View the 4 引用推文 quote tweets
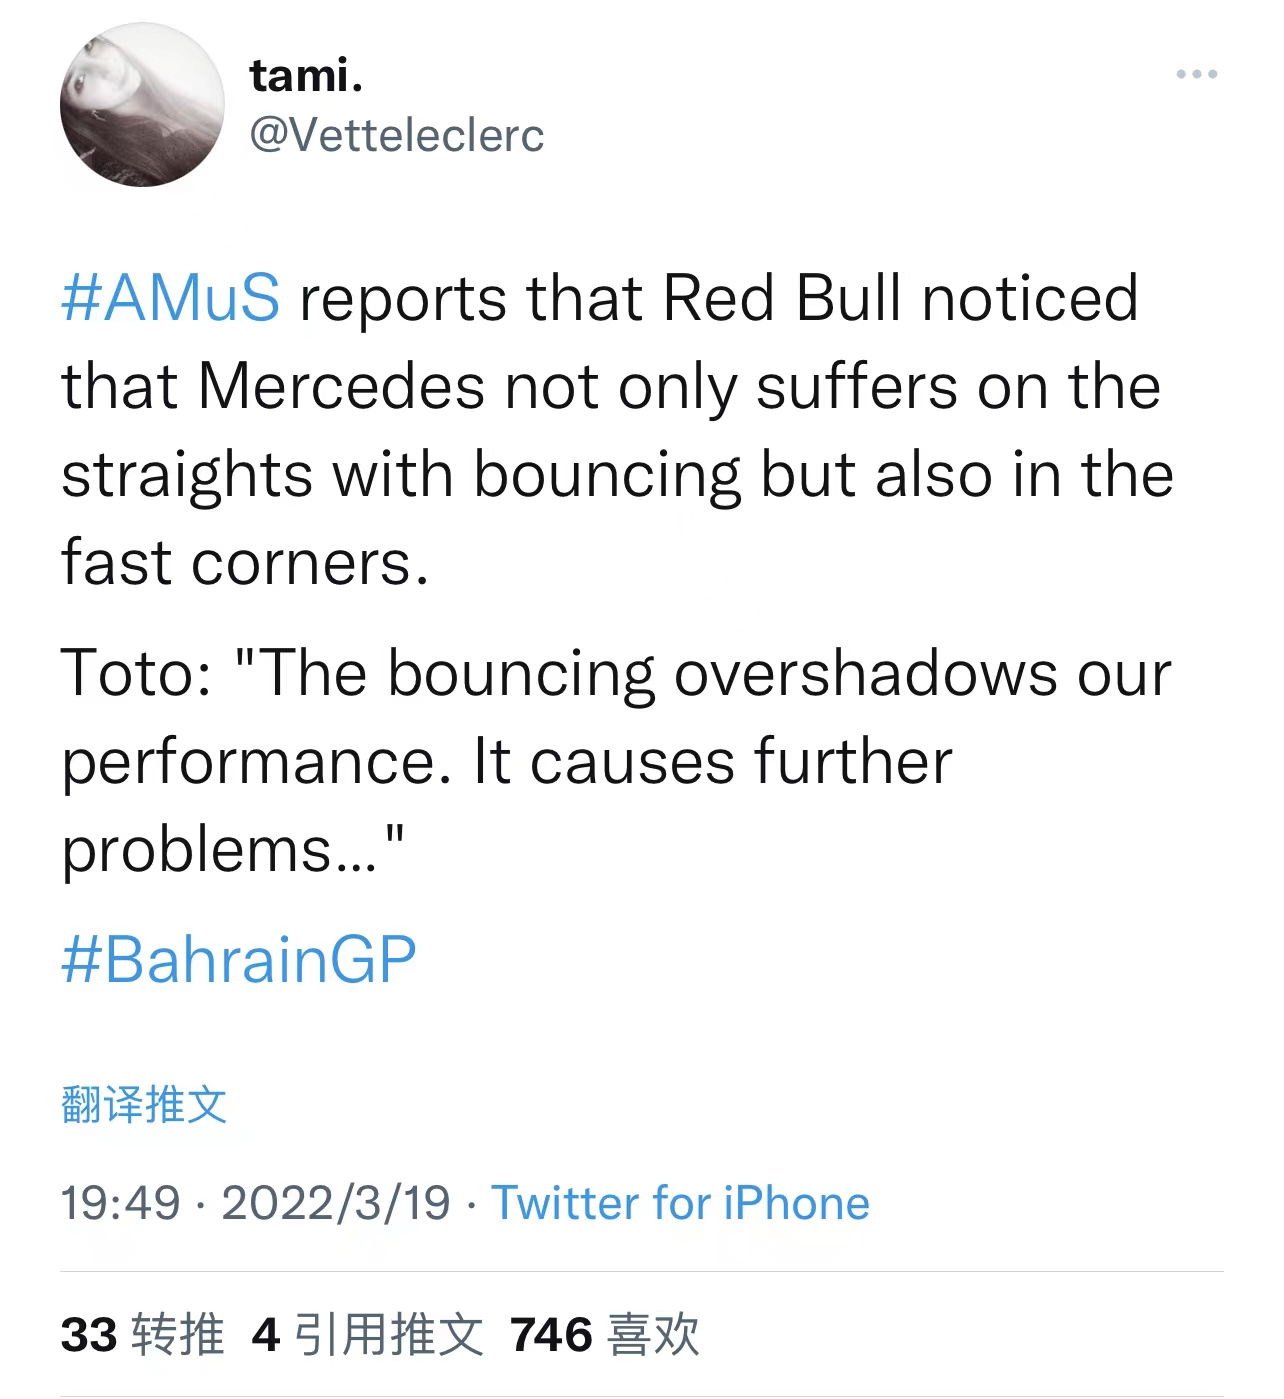This screenshot has width=1284, height=1399. point(367,1335)
